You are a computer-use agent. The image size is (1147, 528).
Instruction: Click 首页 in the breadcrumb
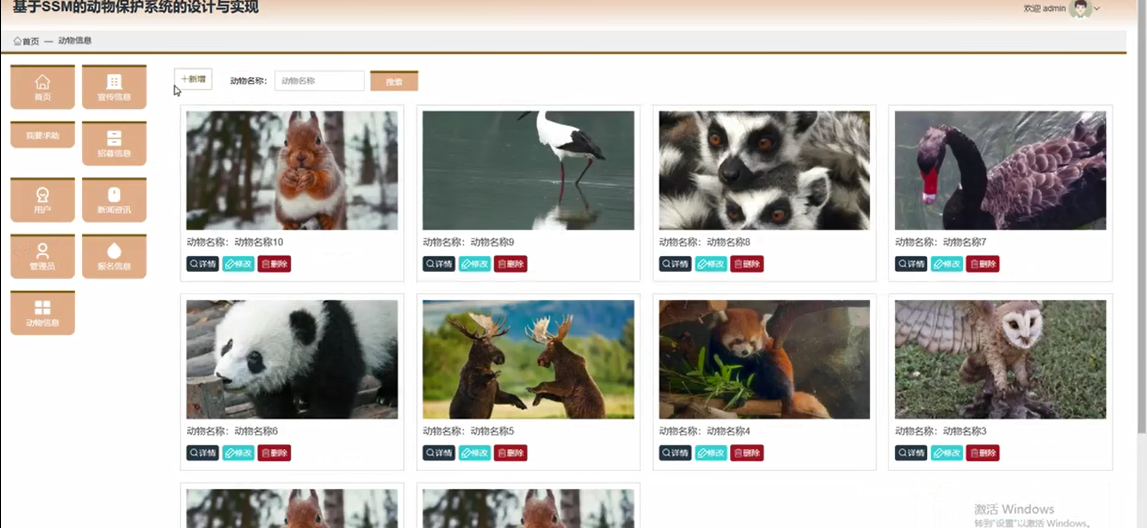point(26,41)
